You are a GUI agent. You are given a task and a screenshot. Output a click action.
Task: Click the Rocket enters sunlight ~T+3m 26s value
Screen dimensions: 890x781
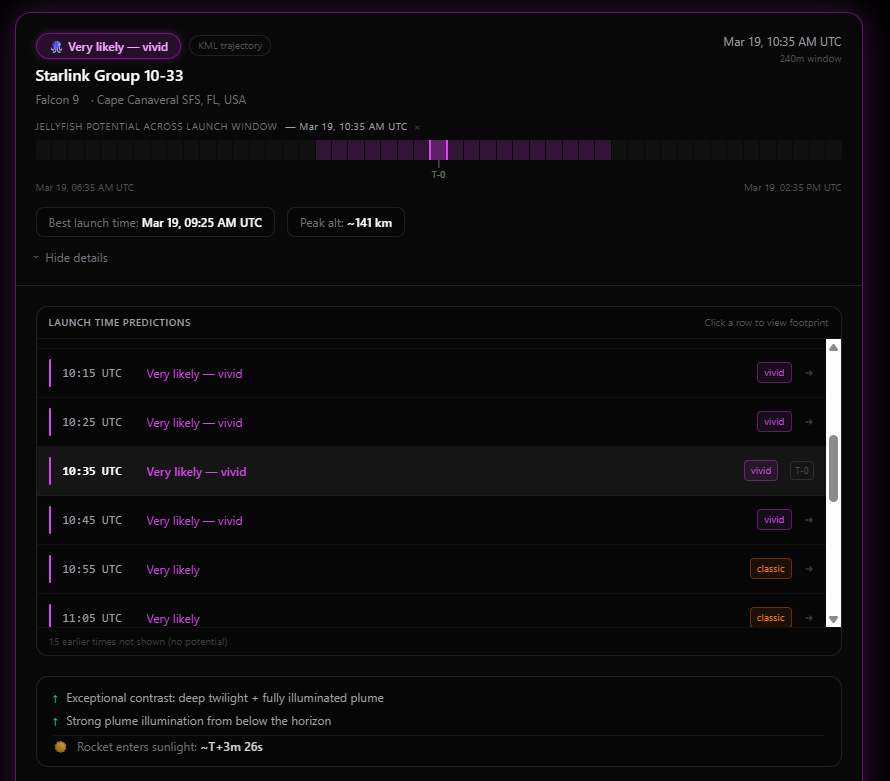232,747
